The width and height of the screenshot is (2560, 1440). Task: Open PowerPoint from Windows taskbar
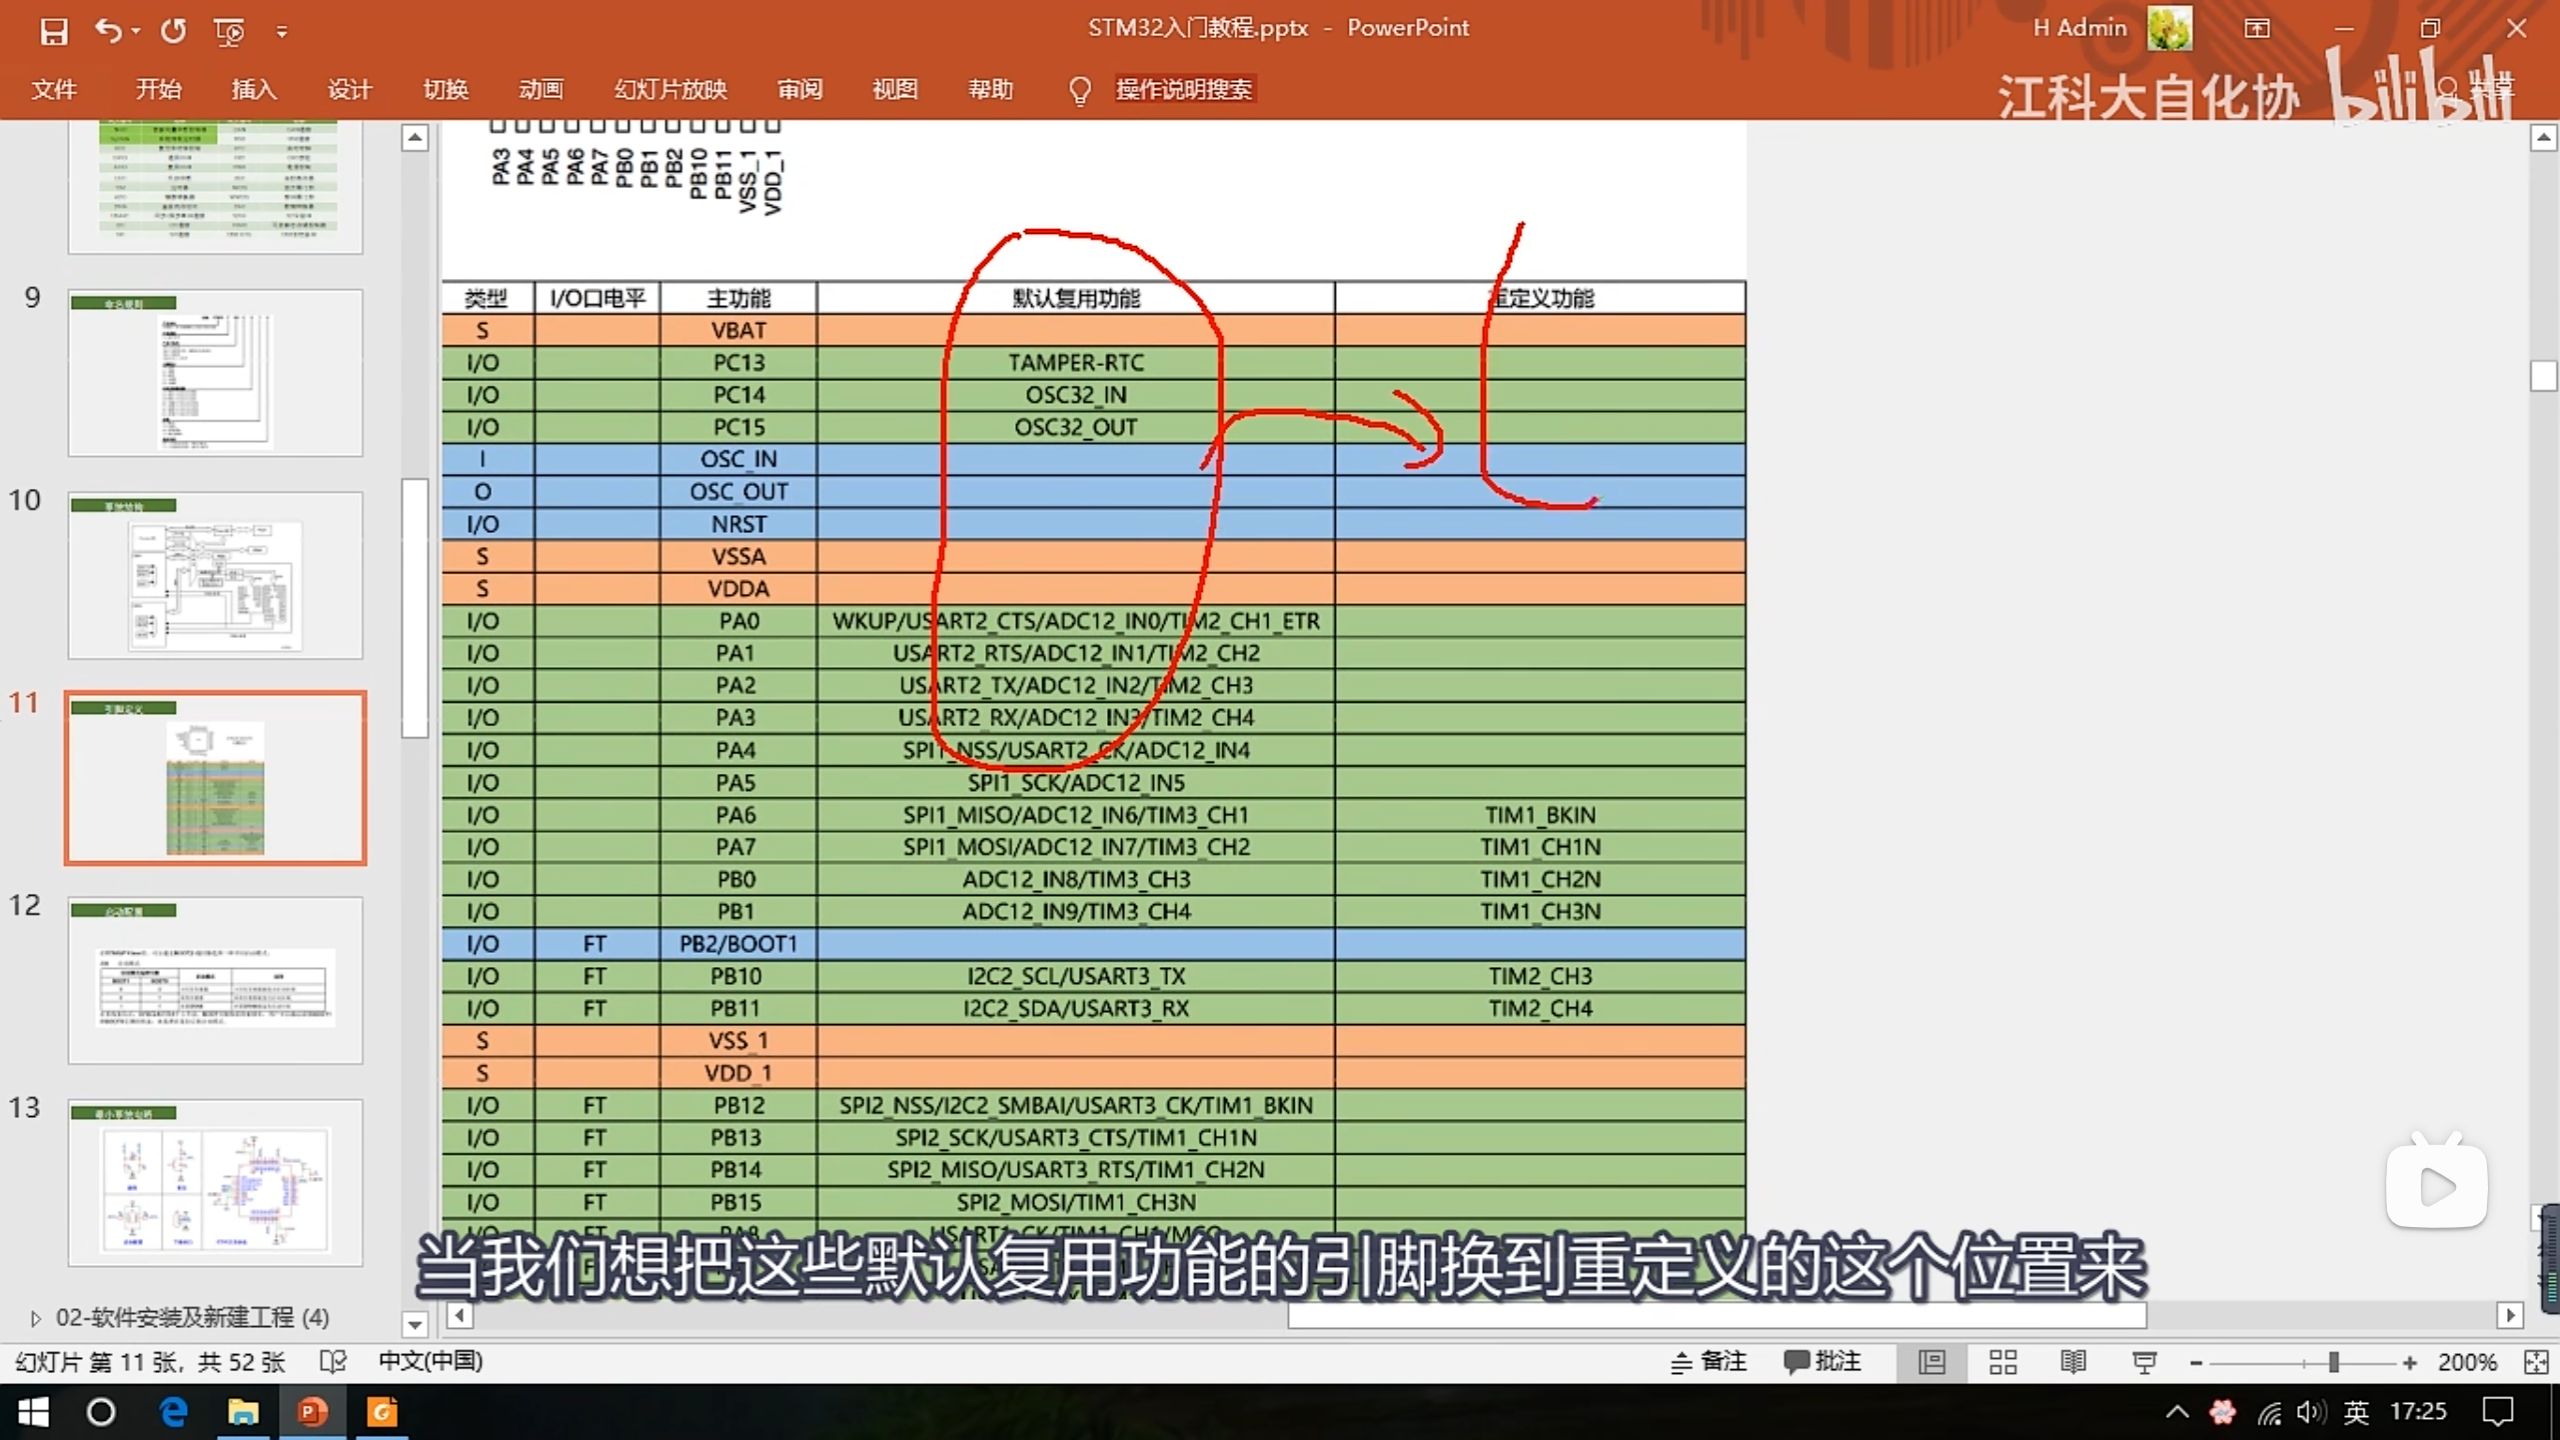coord(312,1412)
